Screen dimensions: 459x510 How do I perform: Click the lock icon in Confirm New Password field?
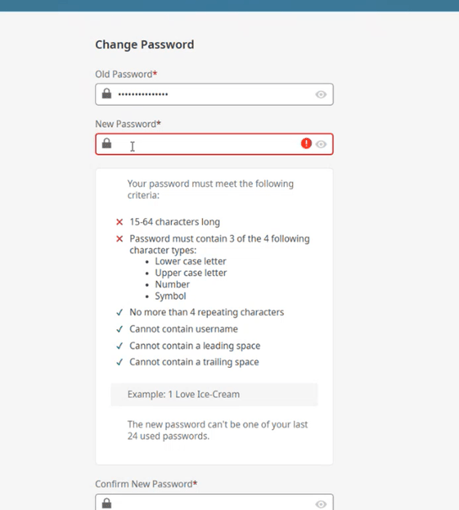pos(107,503)
